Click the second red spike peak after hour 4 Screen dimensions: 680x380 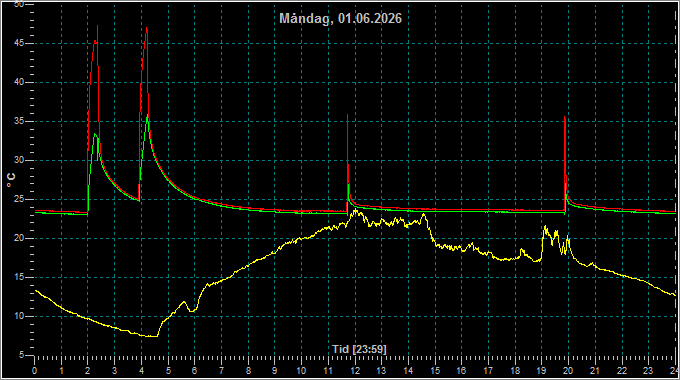pyautogui.click(x=147, y=28)
